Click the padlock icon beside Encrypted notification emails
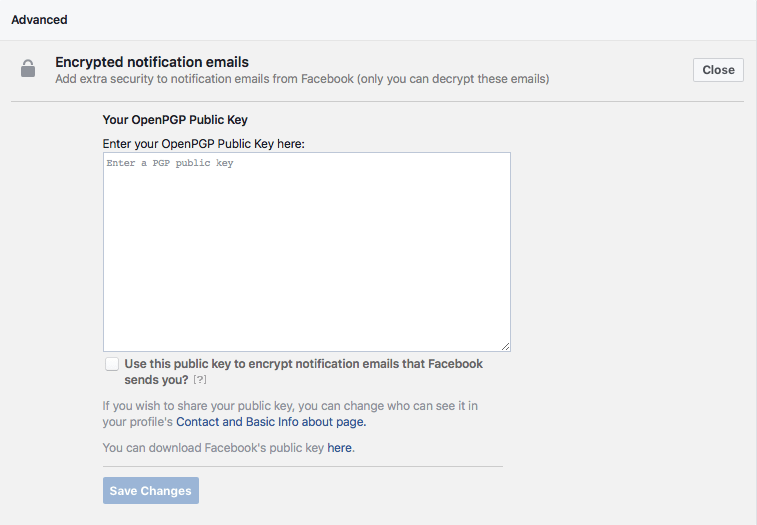This screenshot has height=525, width=757. 28,69
